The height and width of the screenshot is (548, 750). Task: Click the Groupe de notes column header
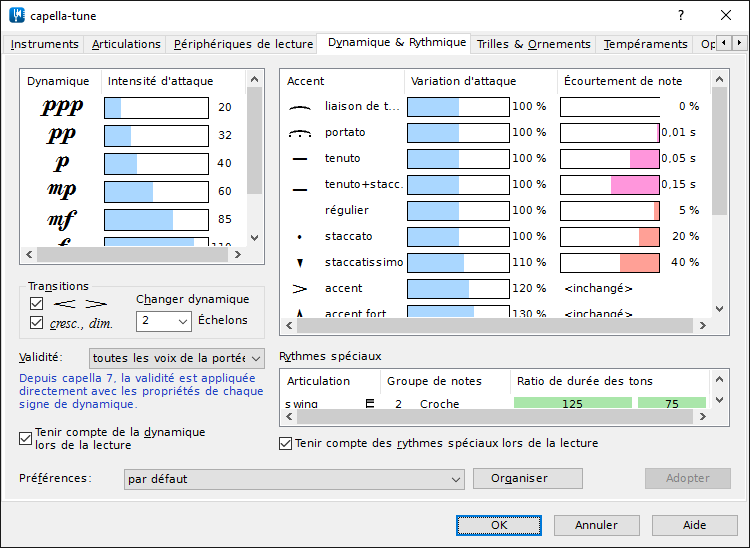tap(445, 381)
